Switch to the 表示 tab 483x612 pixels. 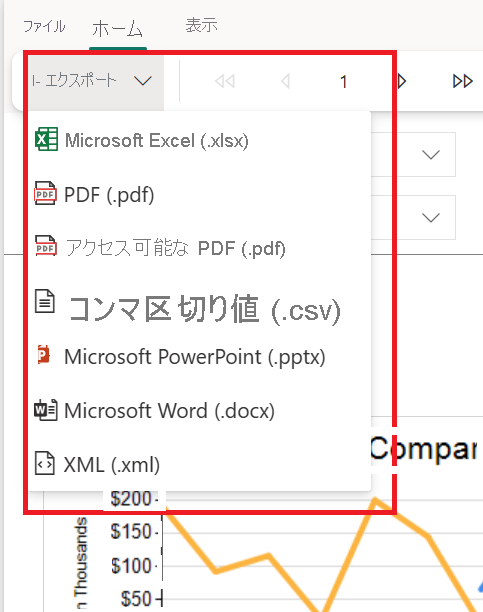201,25
